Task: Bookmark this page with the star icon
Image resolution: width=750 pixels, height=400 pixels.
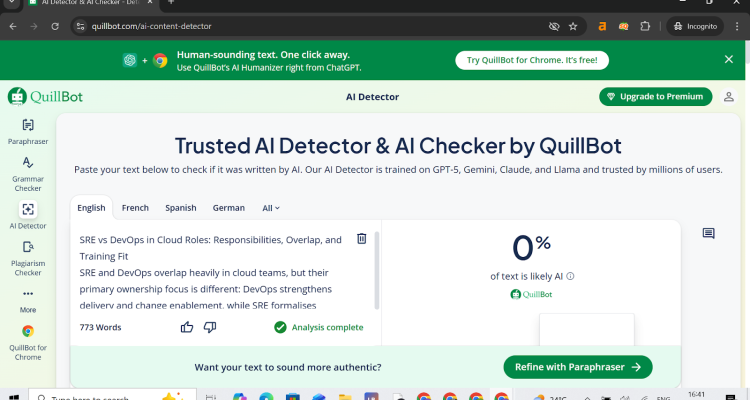Action: pos(573,26)
